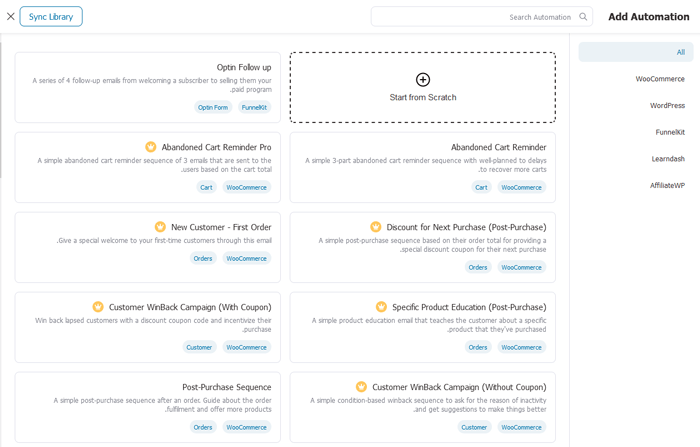Click crown icon beside Abandoned Cart Reminder Pro
The image size is (700, 447).
point(151,147)
